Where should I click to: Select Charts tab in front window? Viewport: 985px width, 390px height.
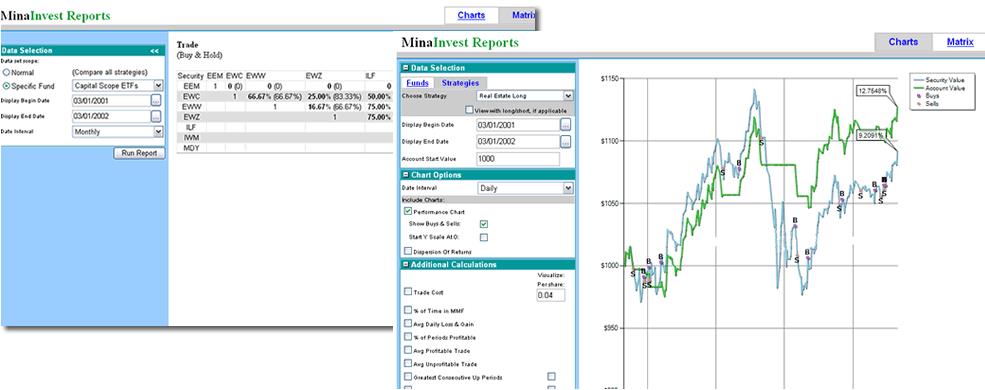tap(903, 42)
